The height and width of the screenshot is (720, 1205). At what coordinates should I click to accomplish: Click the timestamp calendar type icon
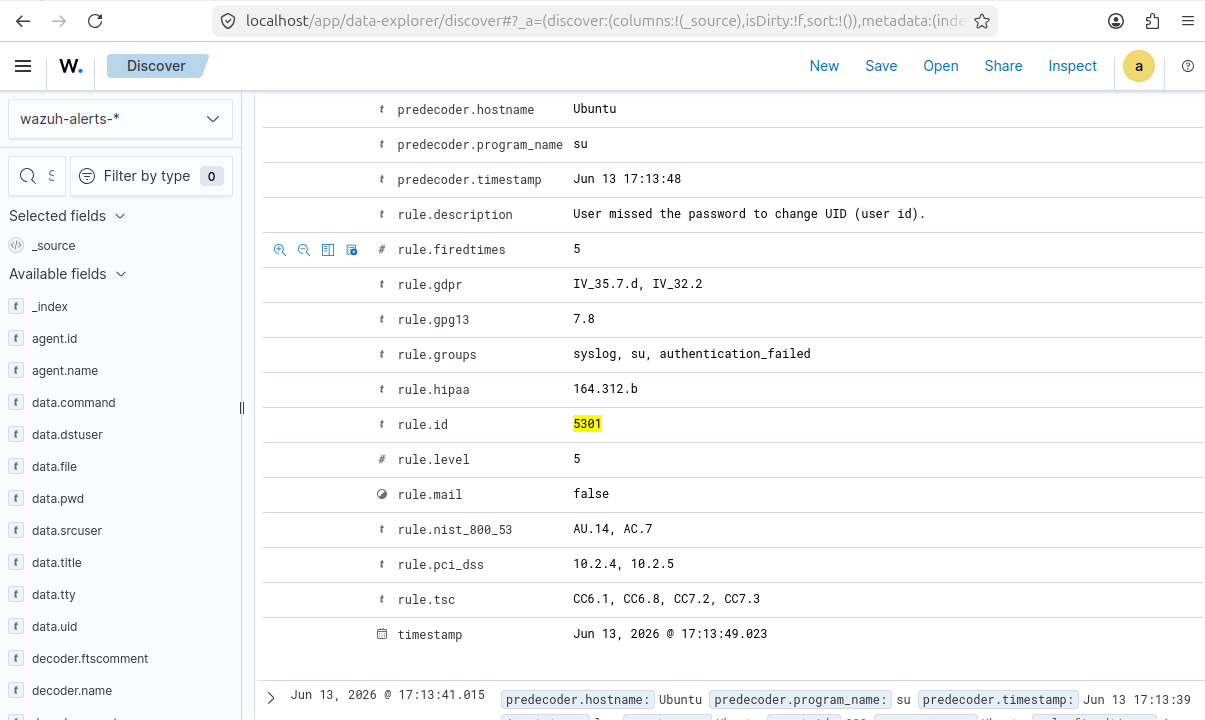381,634
